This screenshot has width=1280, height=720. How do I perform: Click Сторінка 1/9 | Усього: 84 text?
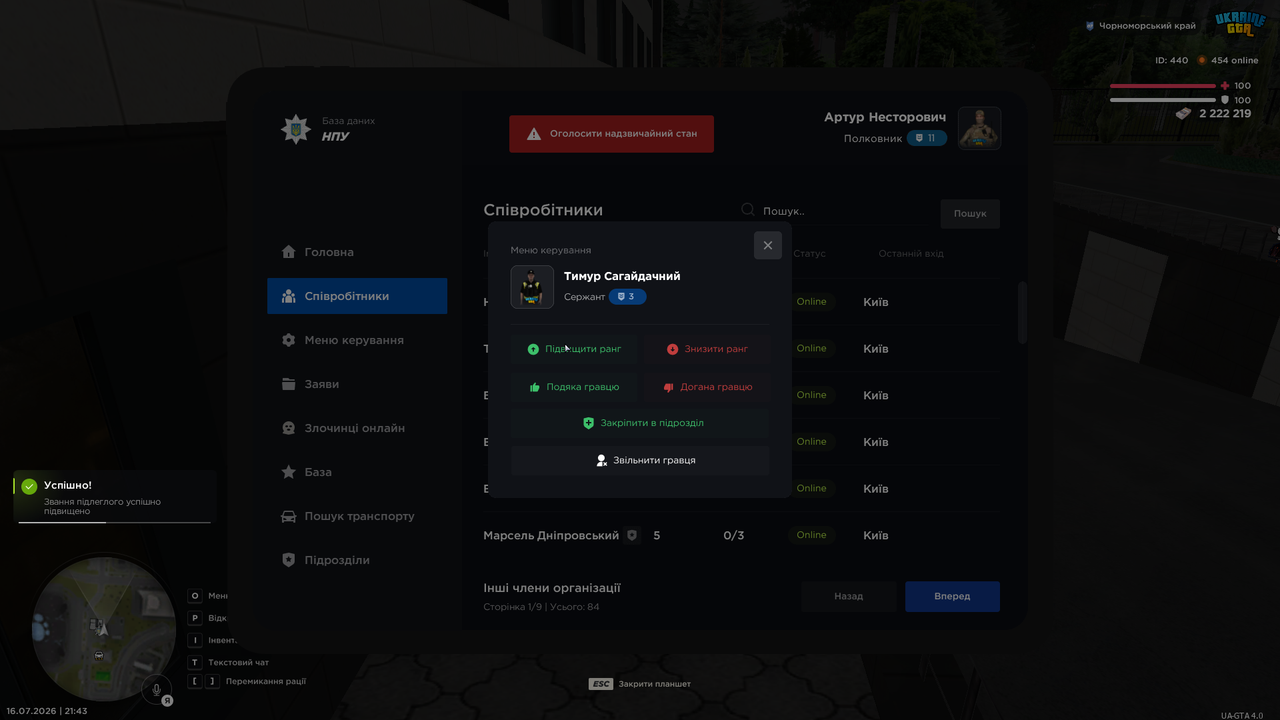point(541,607)
